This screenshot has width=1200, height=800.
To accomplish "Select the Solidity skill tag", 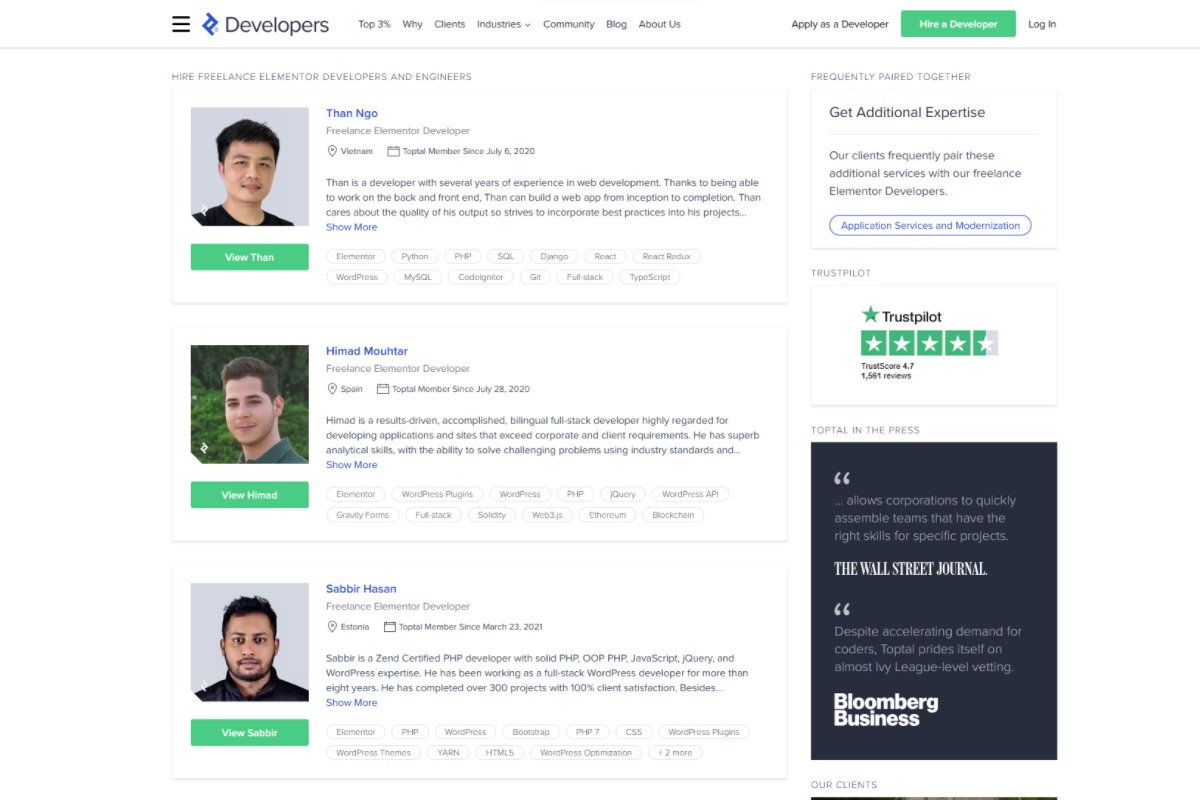I will (x=492, y=515).
